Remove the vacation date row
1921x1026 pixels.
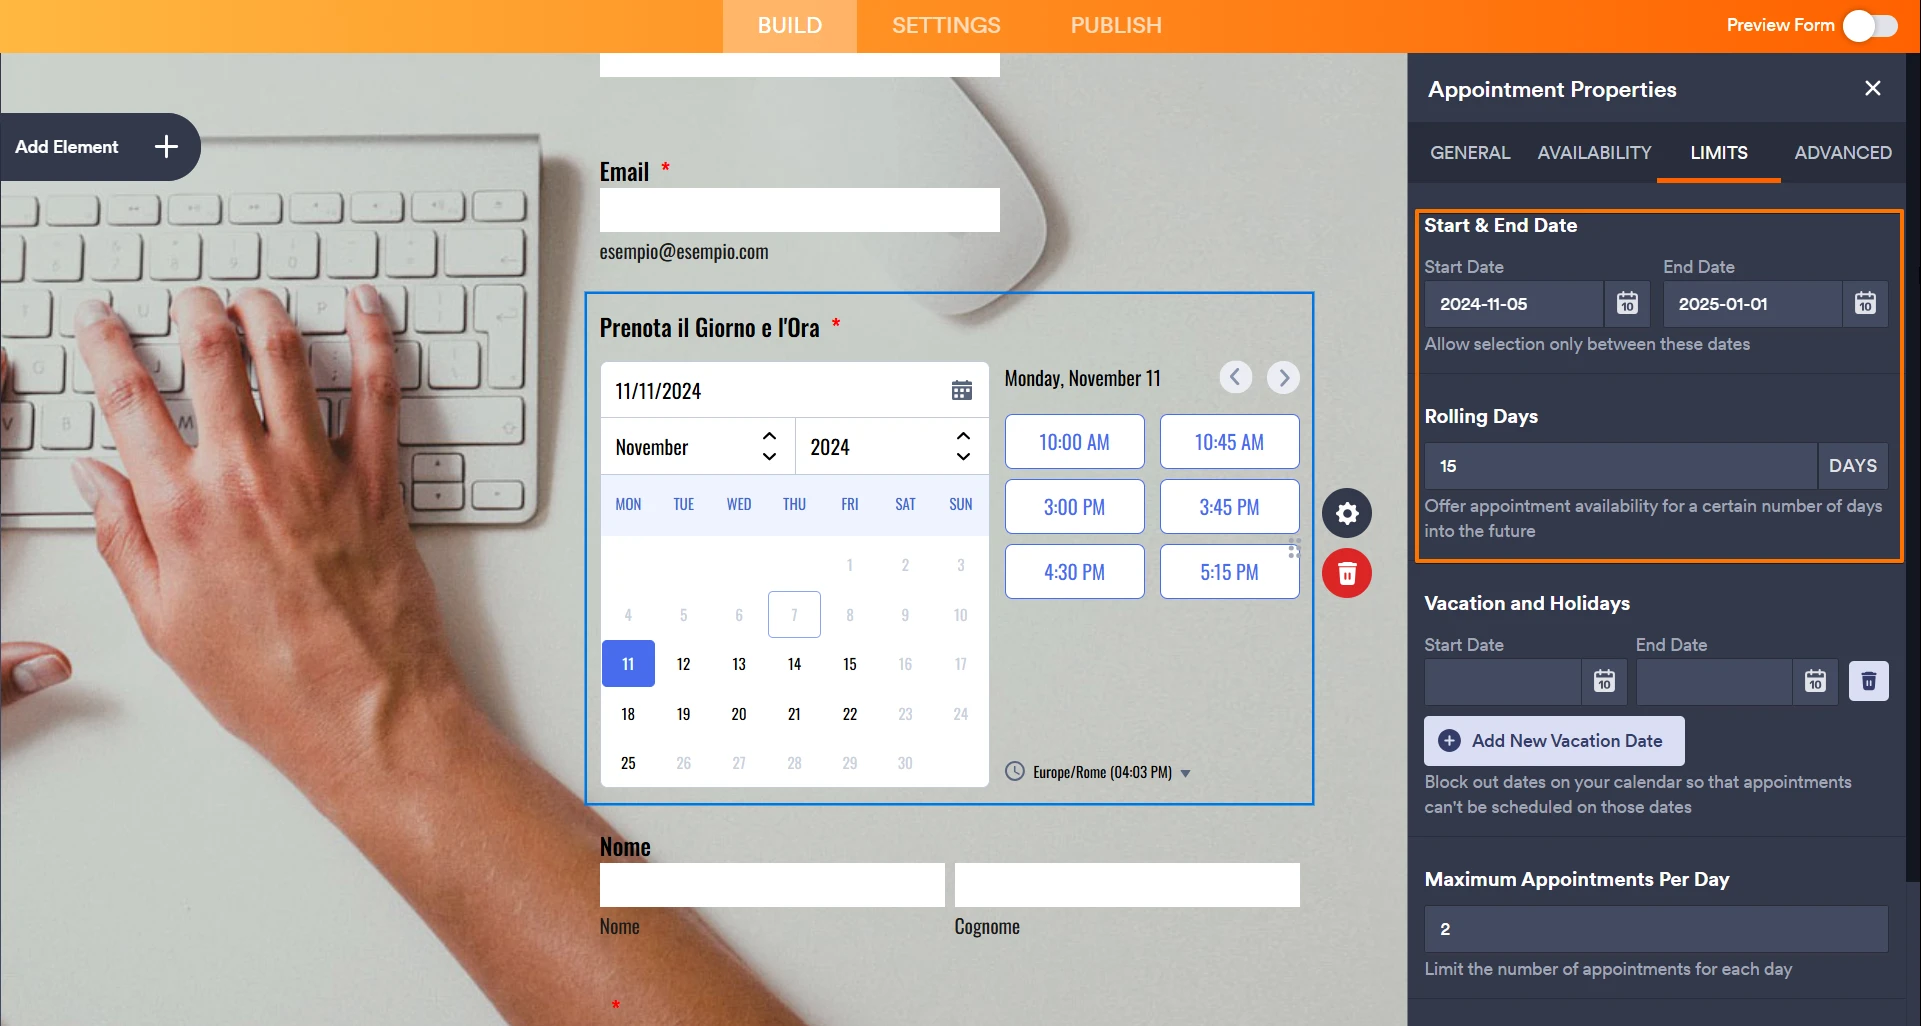1868,682
